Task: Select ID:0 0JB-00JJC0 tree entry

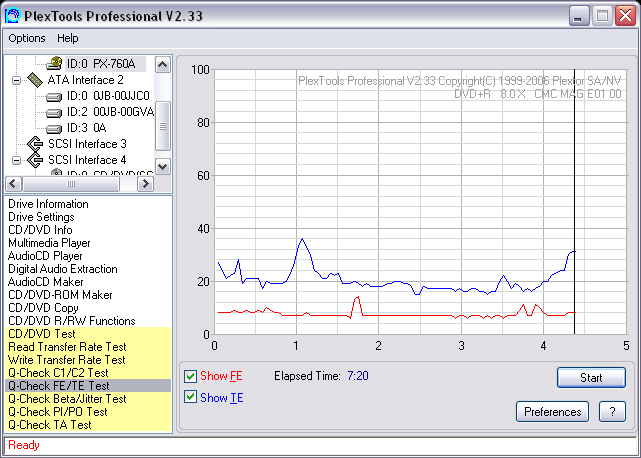Action: click(108, 96)
